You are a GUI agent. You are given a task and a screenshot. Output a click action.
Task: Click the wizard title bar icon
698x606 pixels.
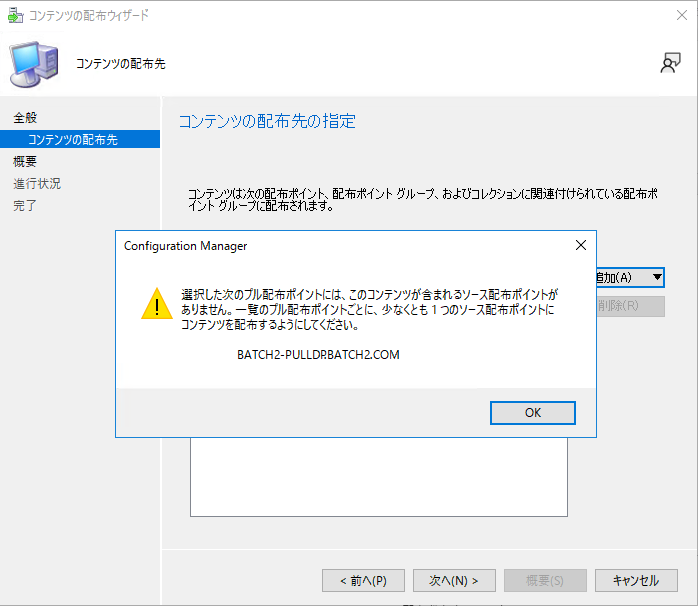(15, 15)
